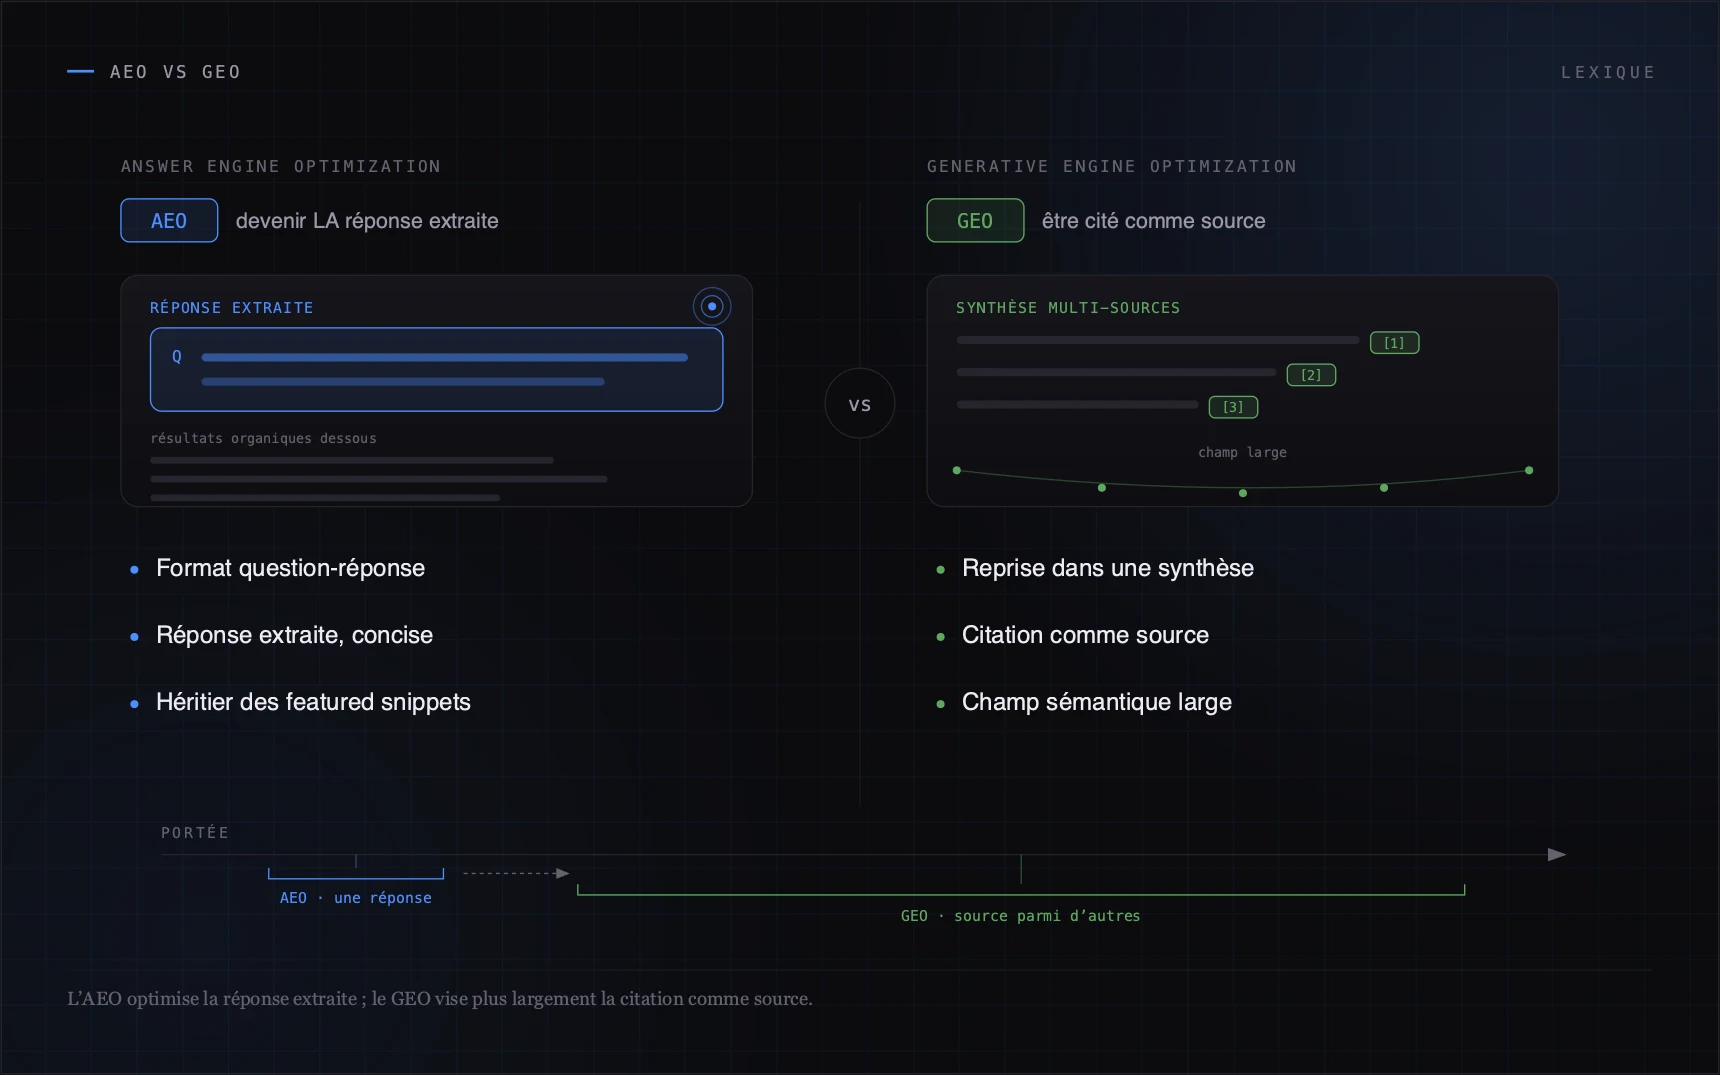
Task: Select the target circle icon in Réponse extraite card
Action: 712,306
